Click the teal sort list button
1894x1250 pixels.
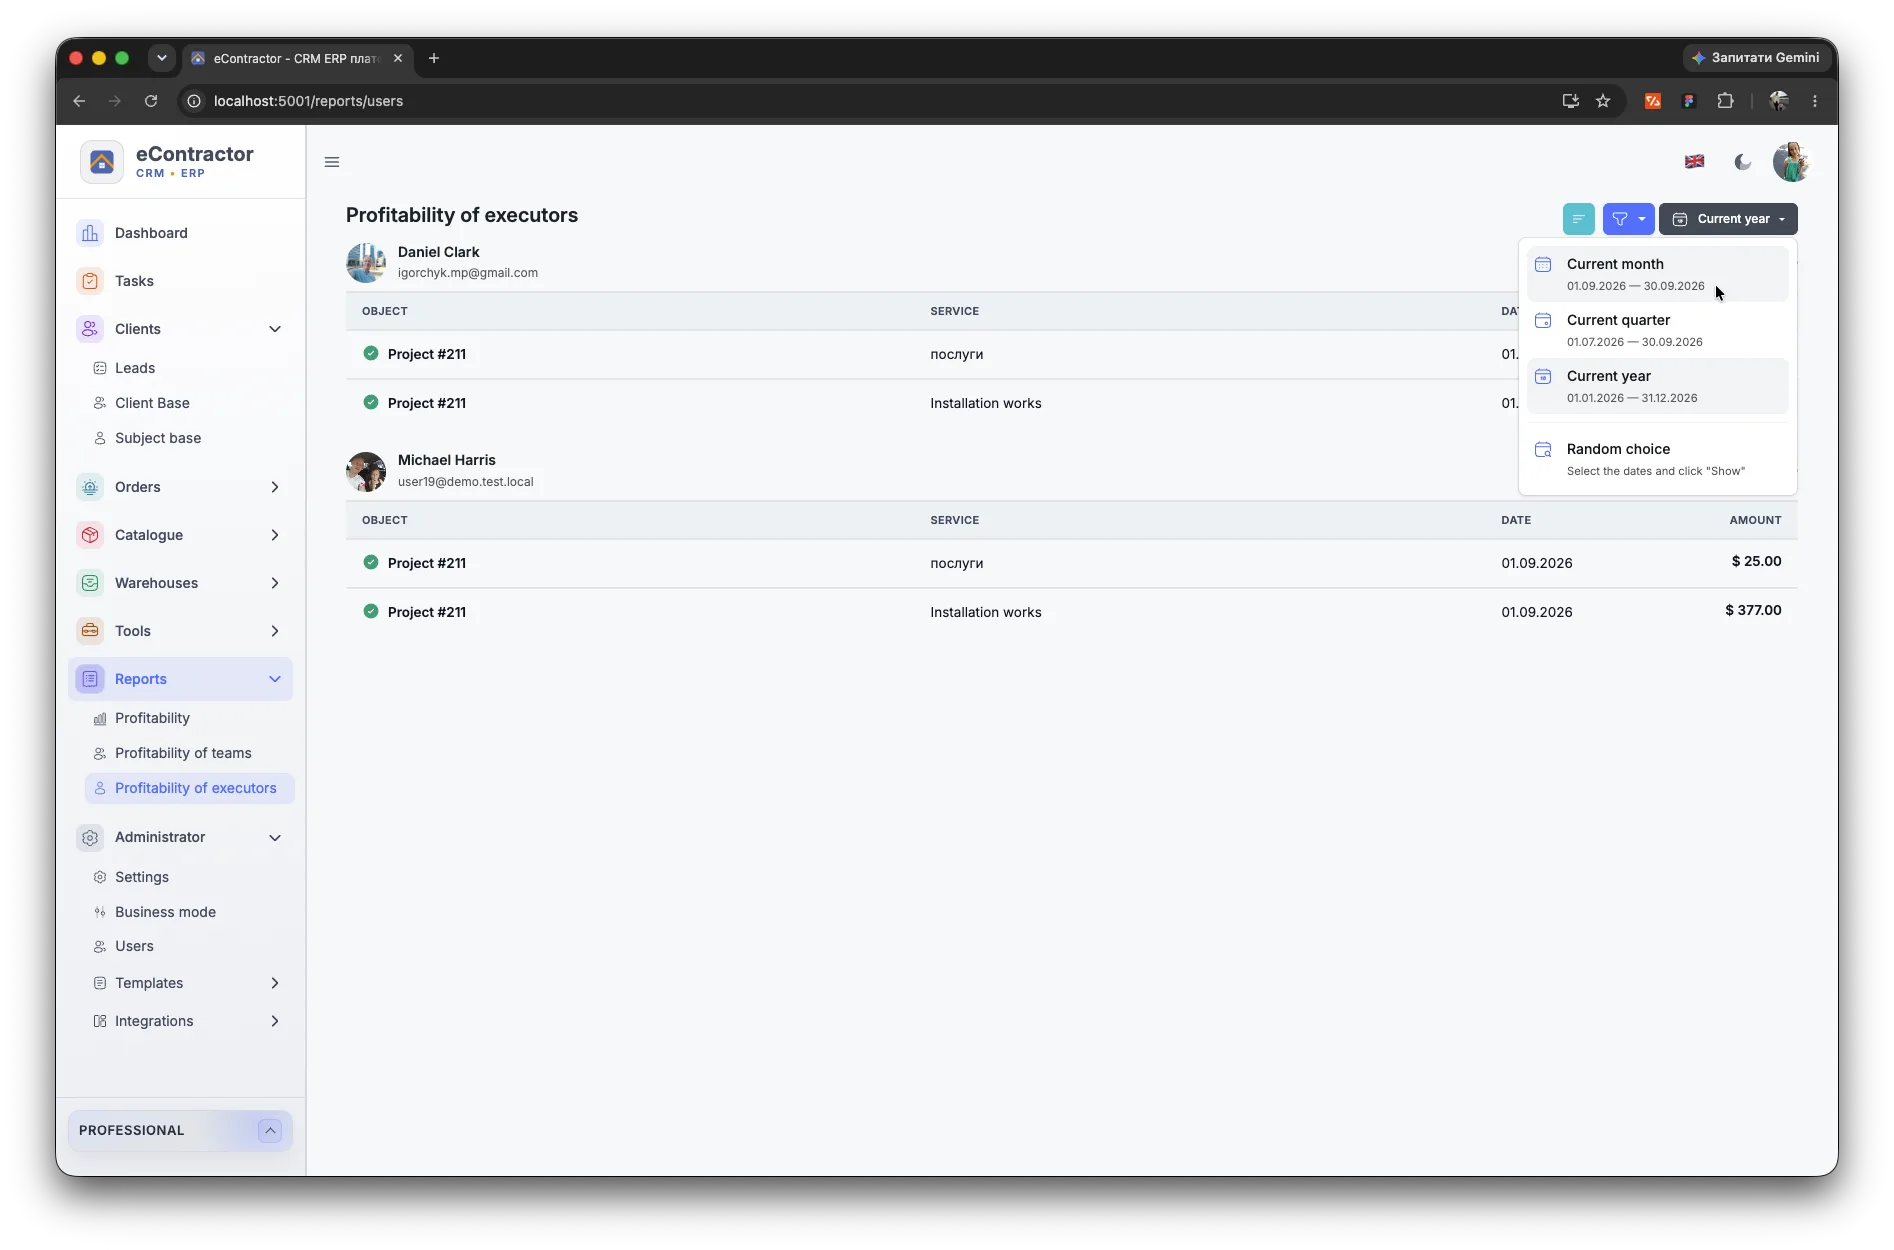[1578, 219]
